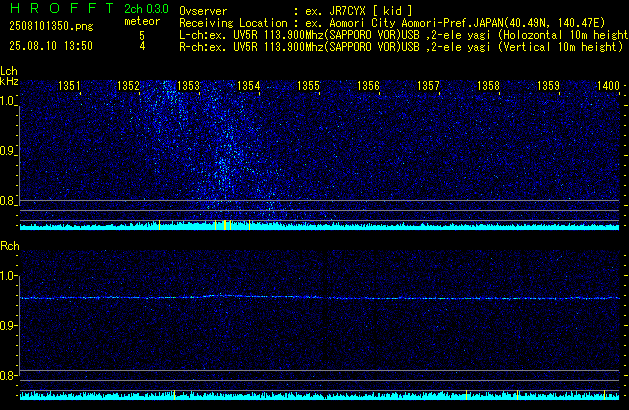Click the Rch 1.0 kHz axis label
Screen dimensions: 629x410
pos(7,276)
